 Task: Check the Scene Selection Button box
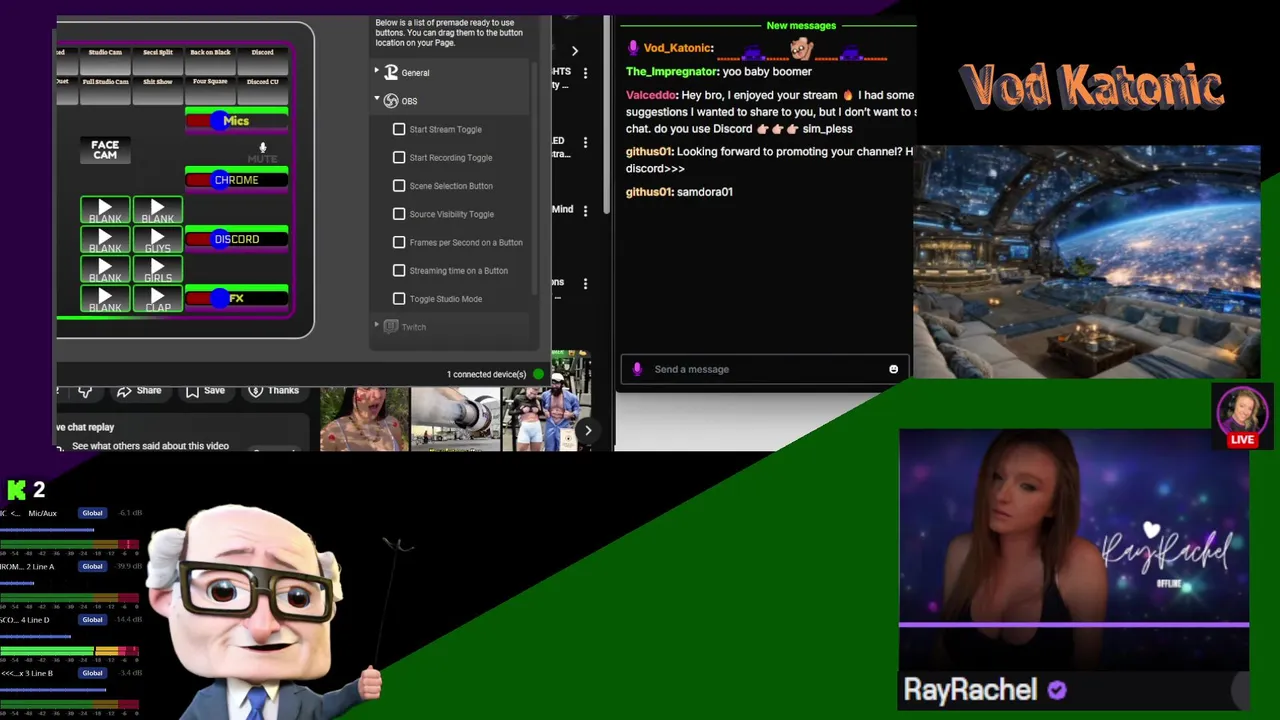click(x=399, y=186)
